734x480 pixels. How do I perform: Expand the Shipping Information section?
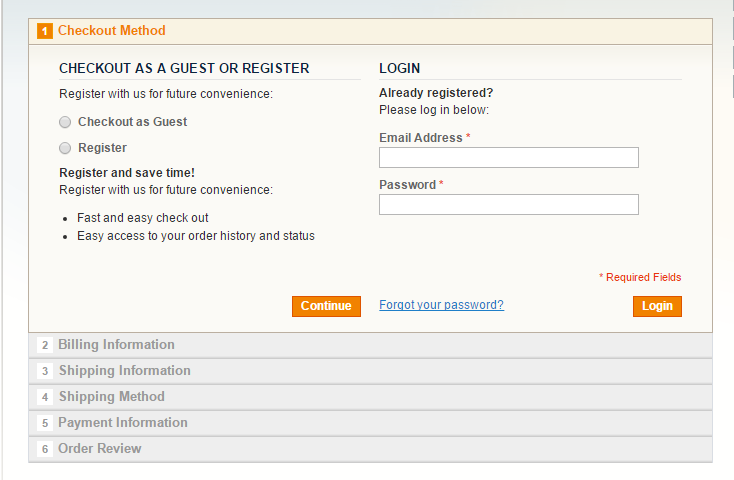tap(124, 371)
